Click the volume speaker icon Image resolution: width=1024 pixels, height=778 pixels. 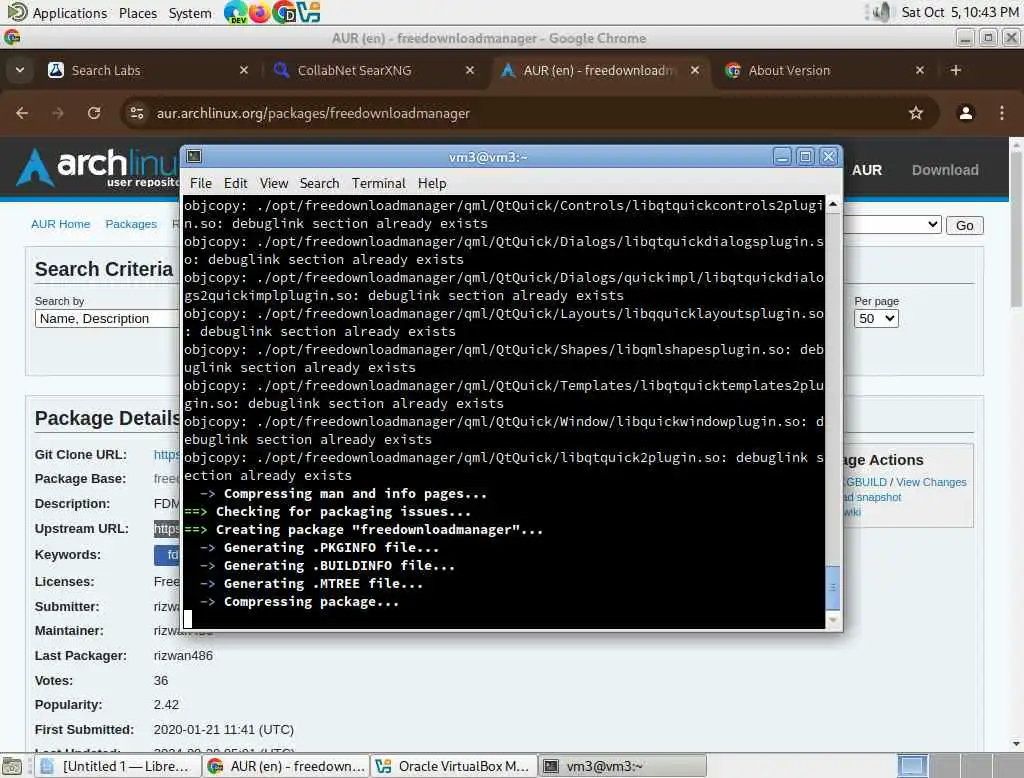point(881,12)
